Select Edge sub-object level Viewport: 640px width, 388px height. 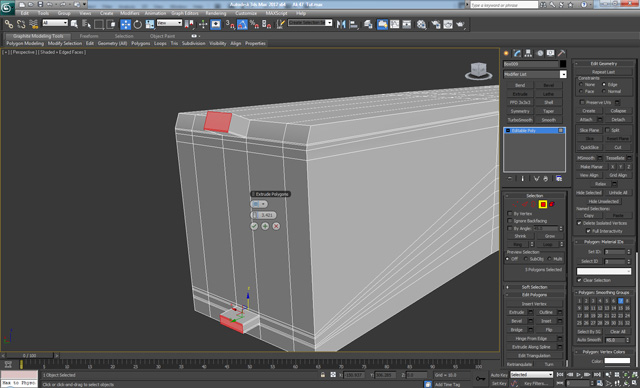525,204
